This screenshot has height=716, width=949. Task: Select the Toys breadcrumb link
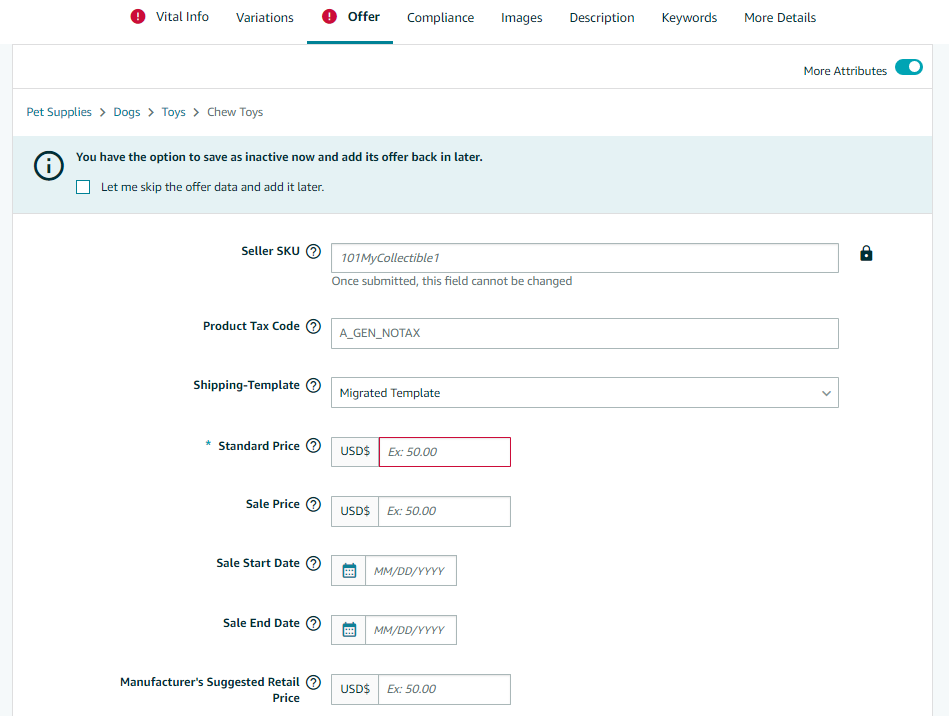coord(174,112)
